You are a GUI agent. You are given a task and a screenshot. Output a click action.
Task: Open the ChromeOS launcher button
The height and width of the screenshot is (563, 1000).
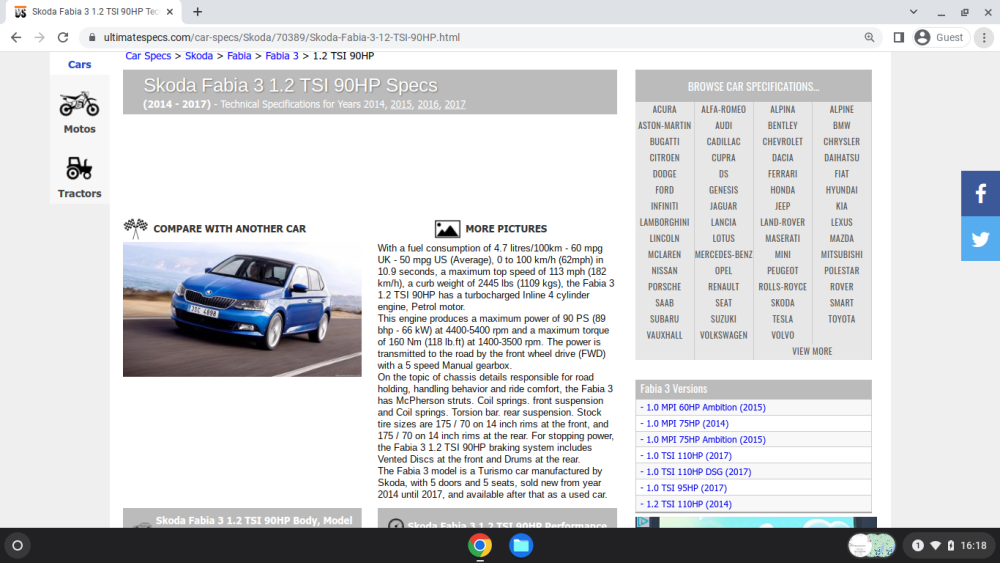[x=17, y=545]
